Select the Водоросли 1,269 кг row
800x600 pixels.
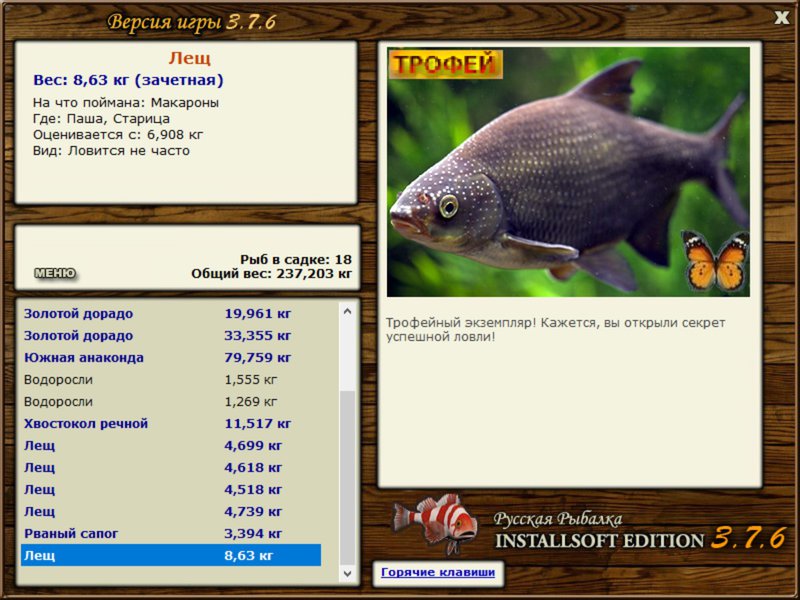pos(171,402)
